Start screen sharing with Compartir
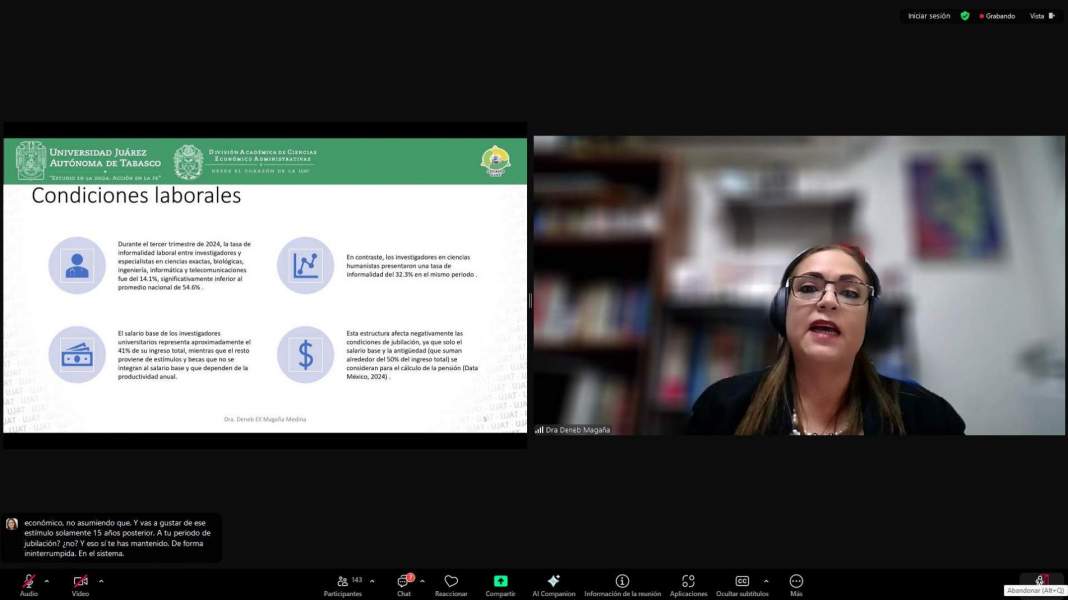Viewport: 1068px width, 600px height. tap(499, 583)
